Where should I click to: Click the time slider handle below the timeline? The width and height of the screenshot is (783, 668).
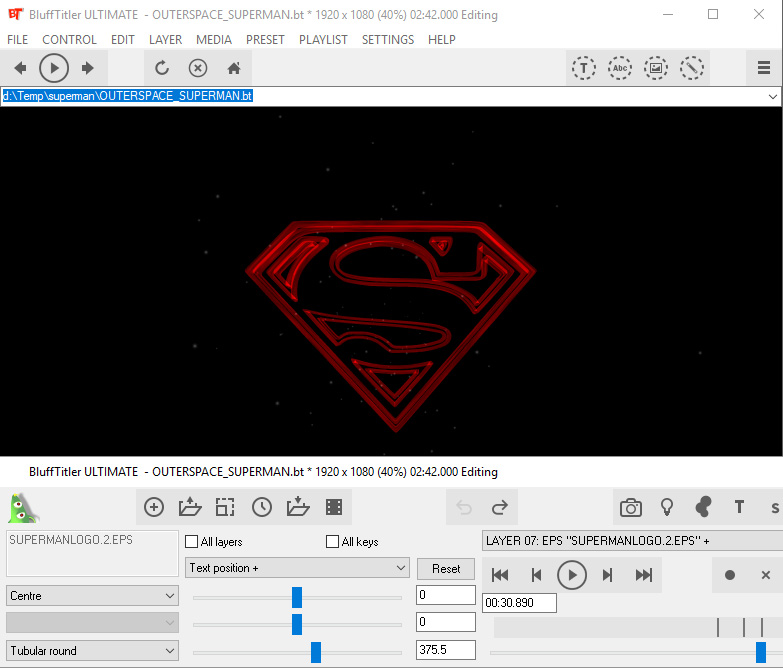[761, 652]
